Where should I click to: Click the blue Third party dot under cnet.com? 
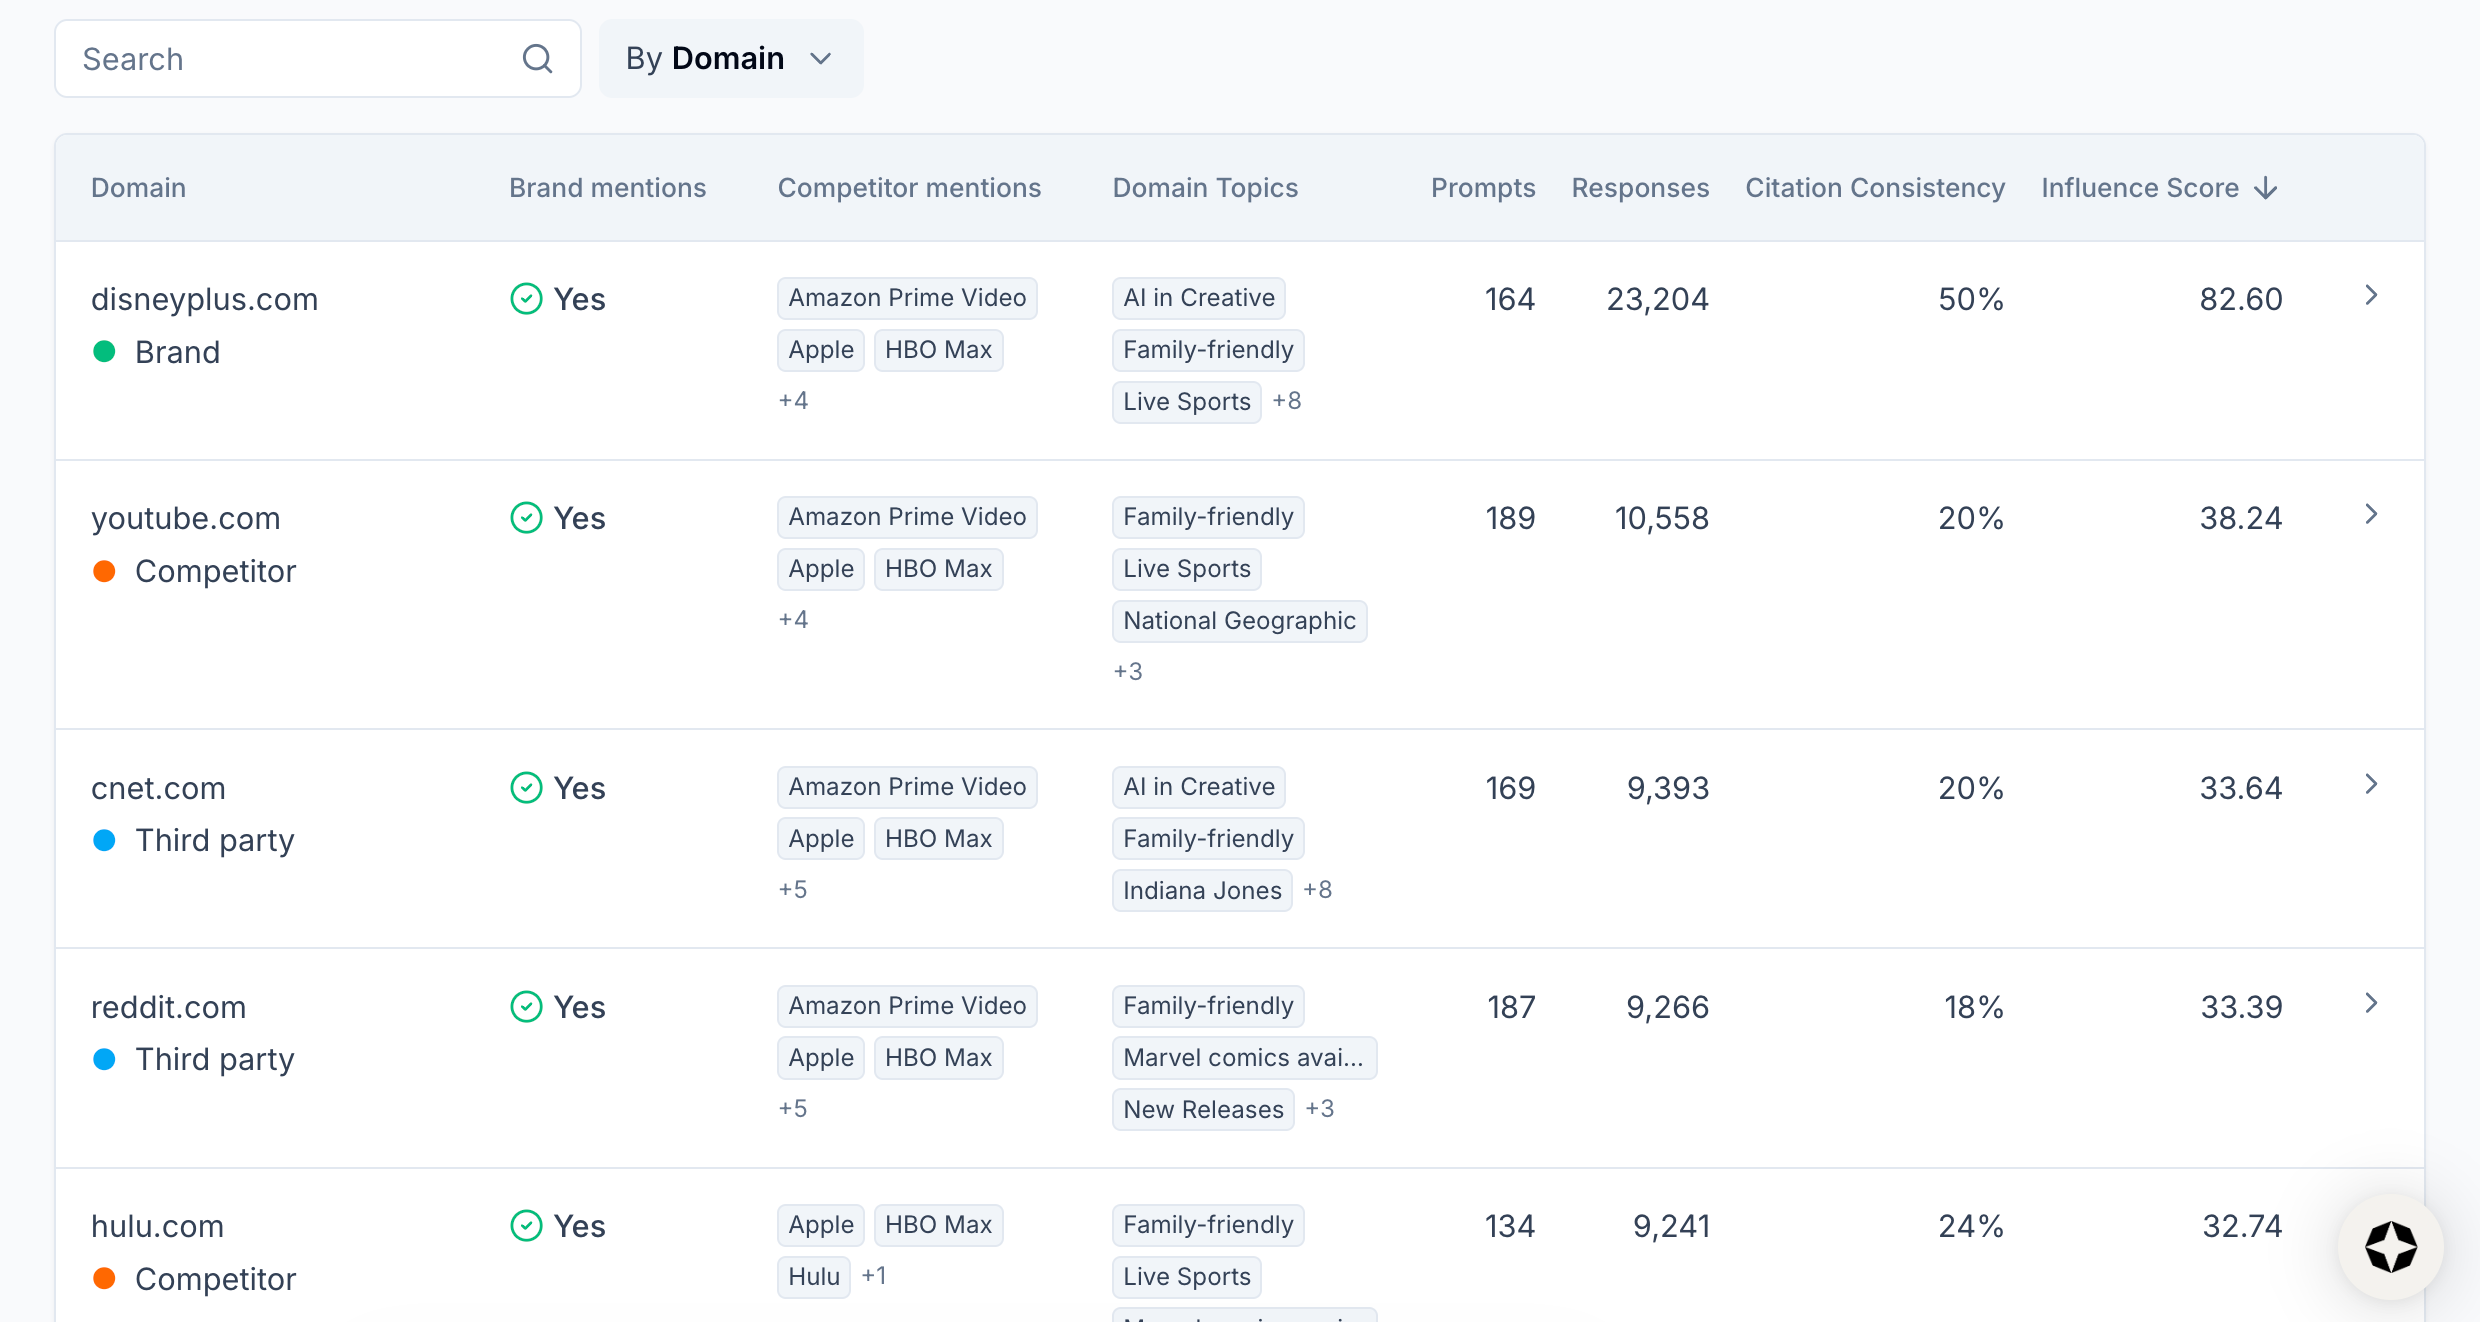(x=104, y=840)
